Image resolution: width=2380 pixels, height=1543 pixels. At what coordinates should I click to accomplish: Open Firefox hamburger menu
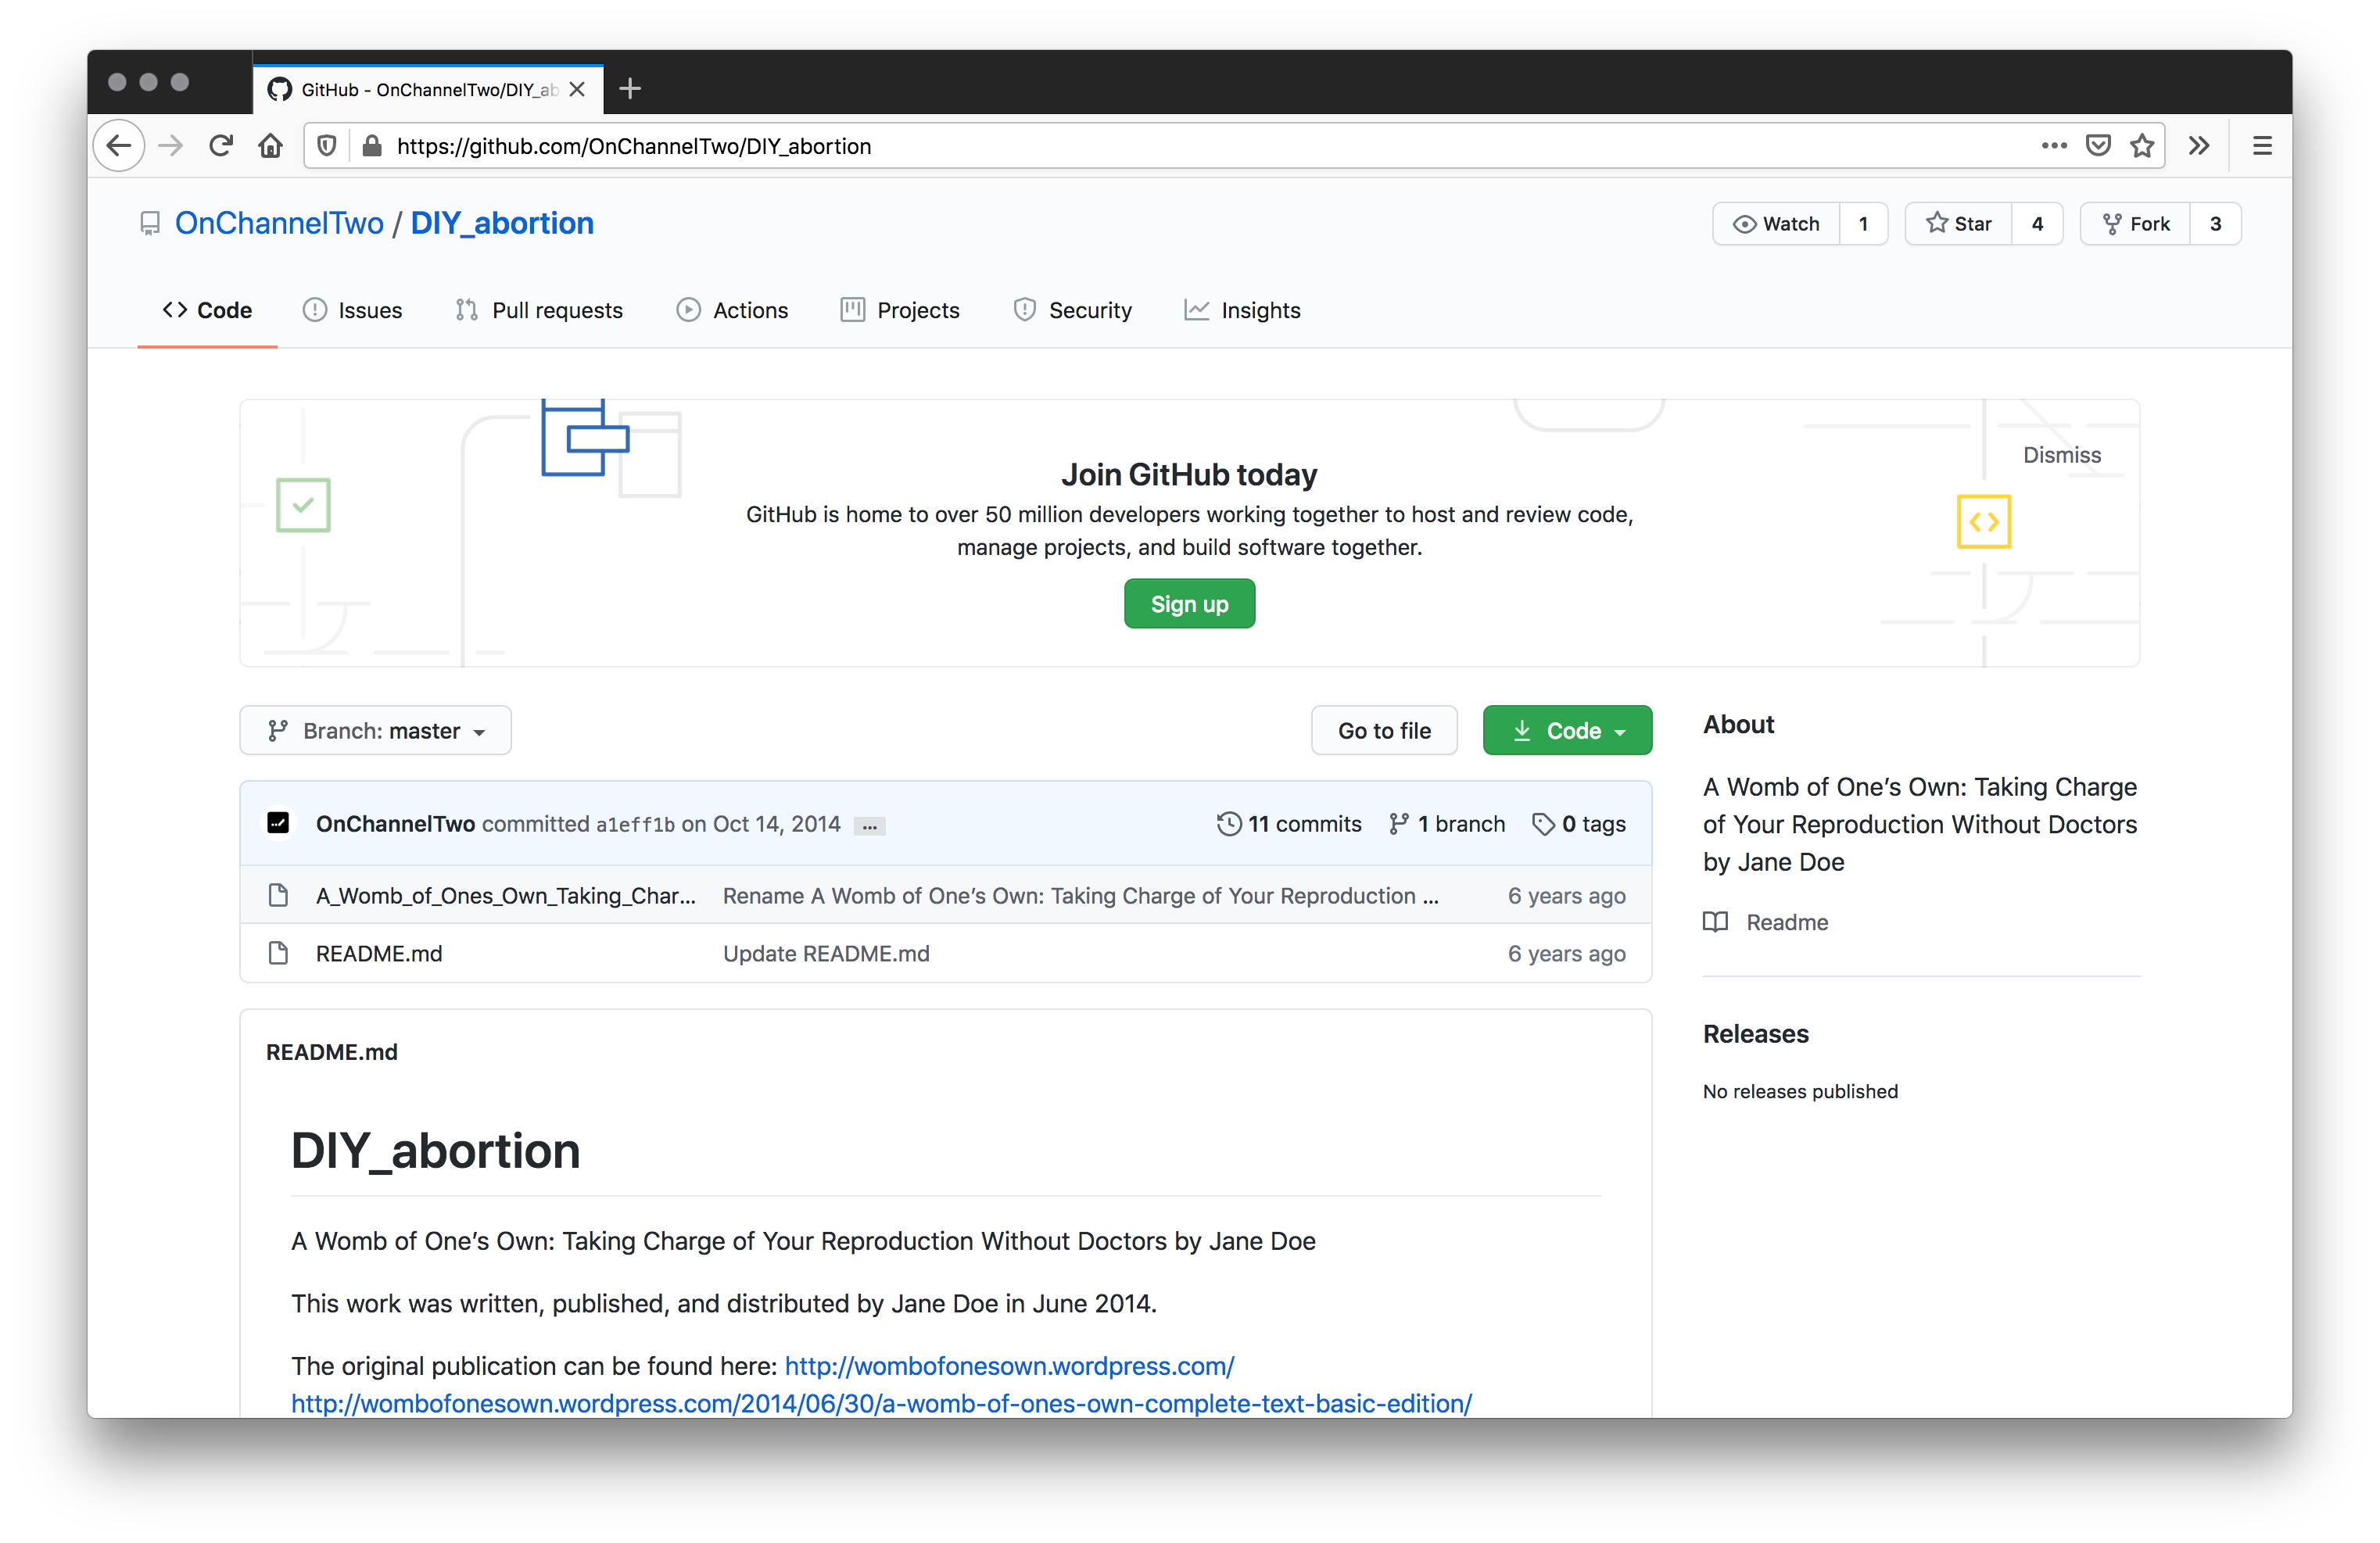[x=2262, y=146]
